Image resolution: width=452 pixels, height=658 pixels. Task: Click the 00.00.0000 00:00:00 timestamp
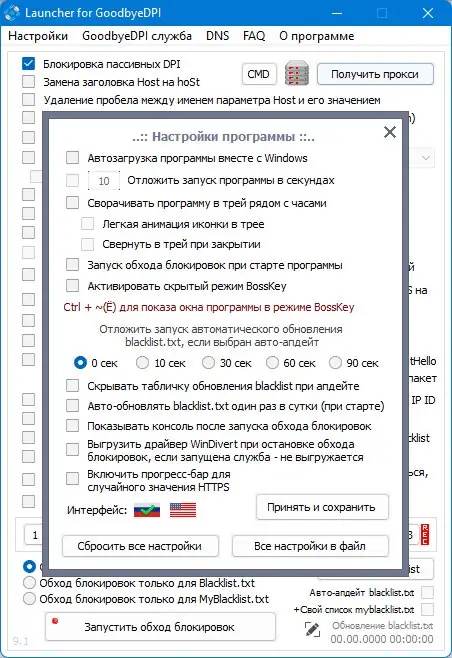tap(382, 639)
